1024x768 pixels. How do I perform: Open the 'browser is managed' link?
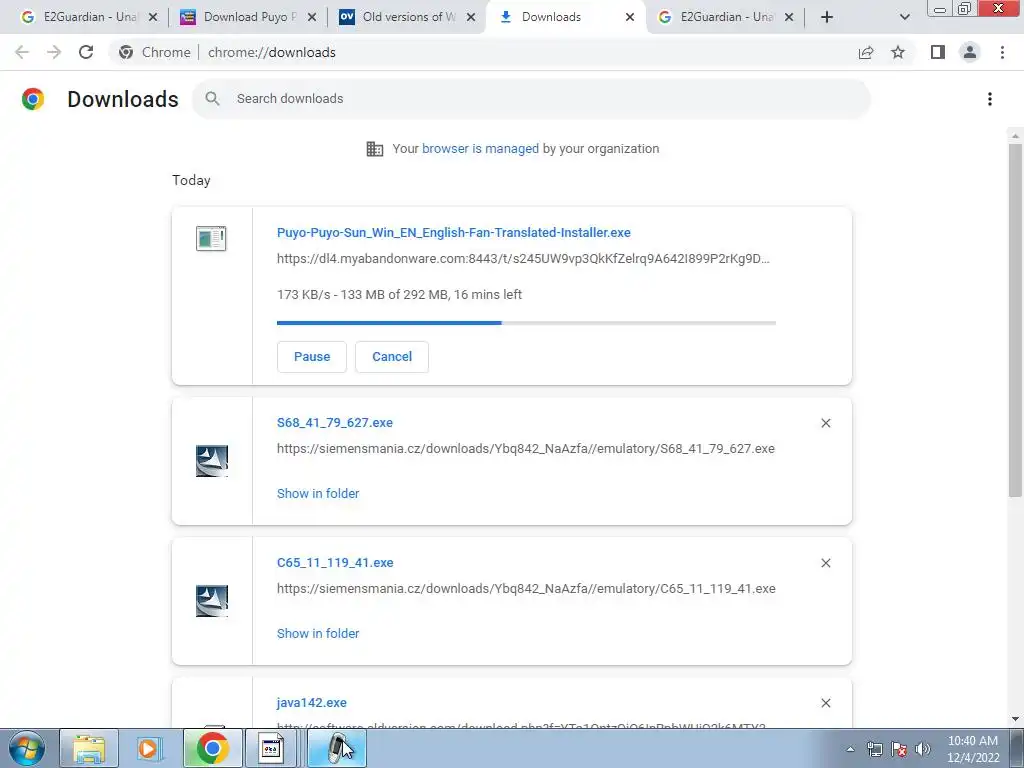point(480,149)
